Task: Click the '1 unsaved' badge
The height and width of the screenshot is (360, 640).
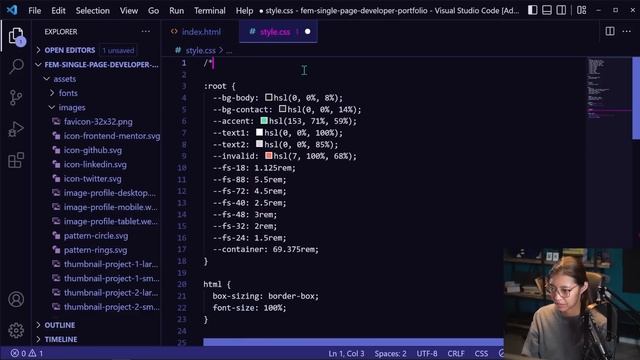Action: [118, 51]
